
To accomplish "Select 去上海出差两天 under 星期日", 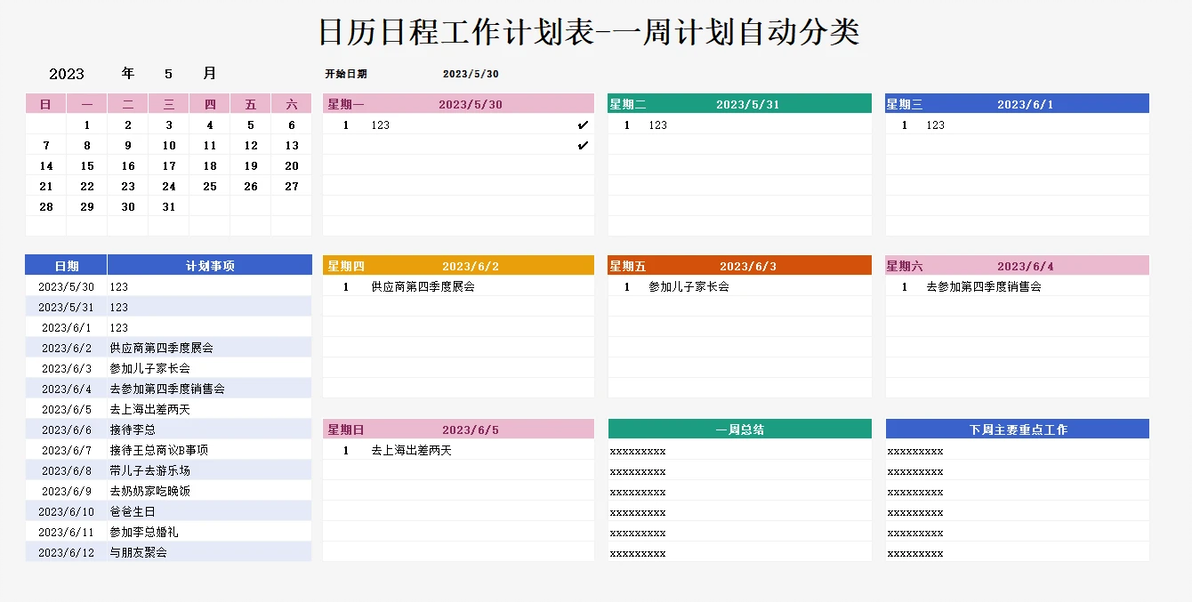I will 411,450.
